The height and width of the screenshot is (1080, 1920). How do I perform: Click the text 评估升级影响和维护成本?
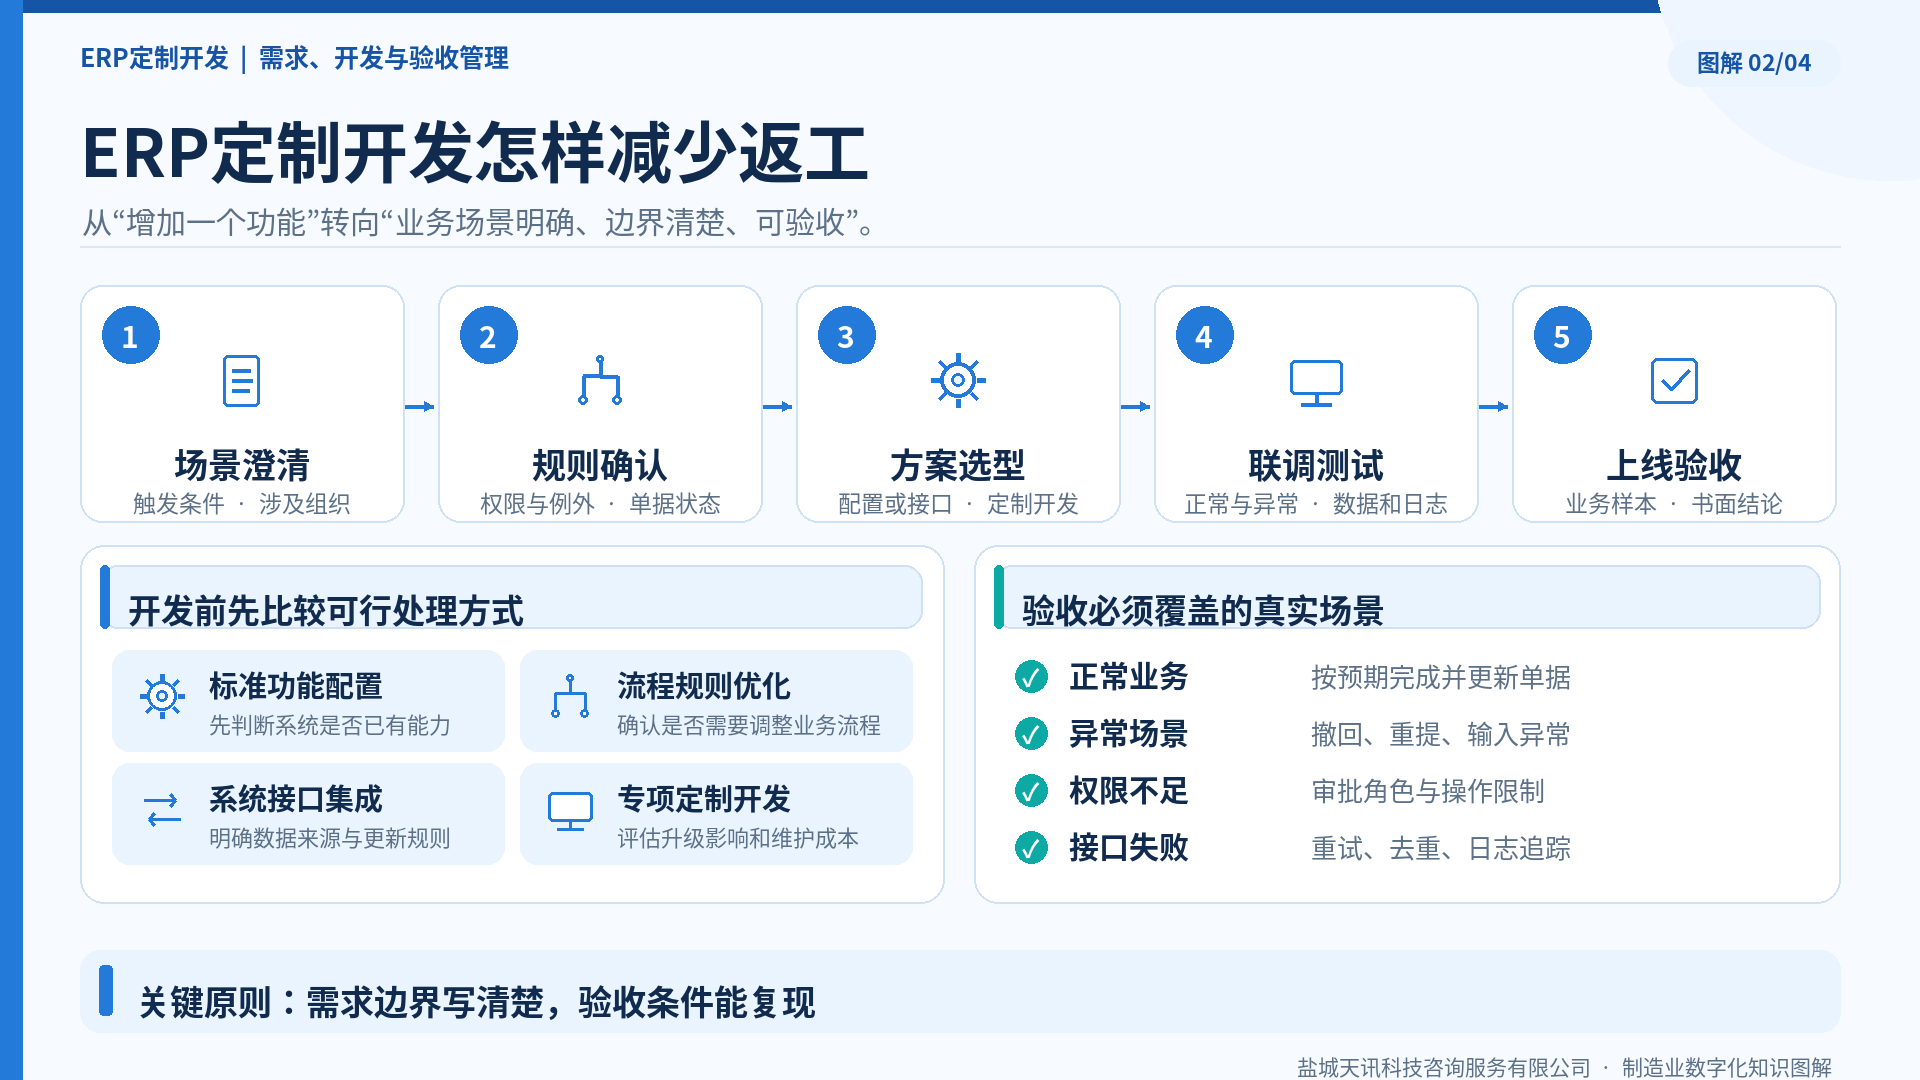click(x=738, y=838)
